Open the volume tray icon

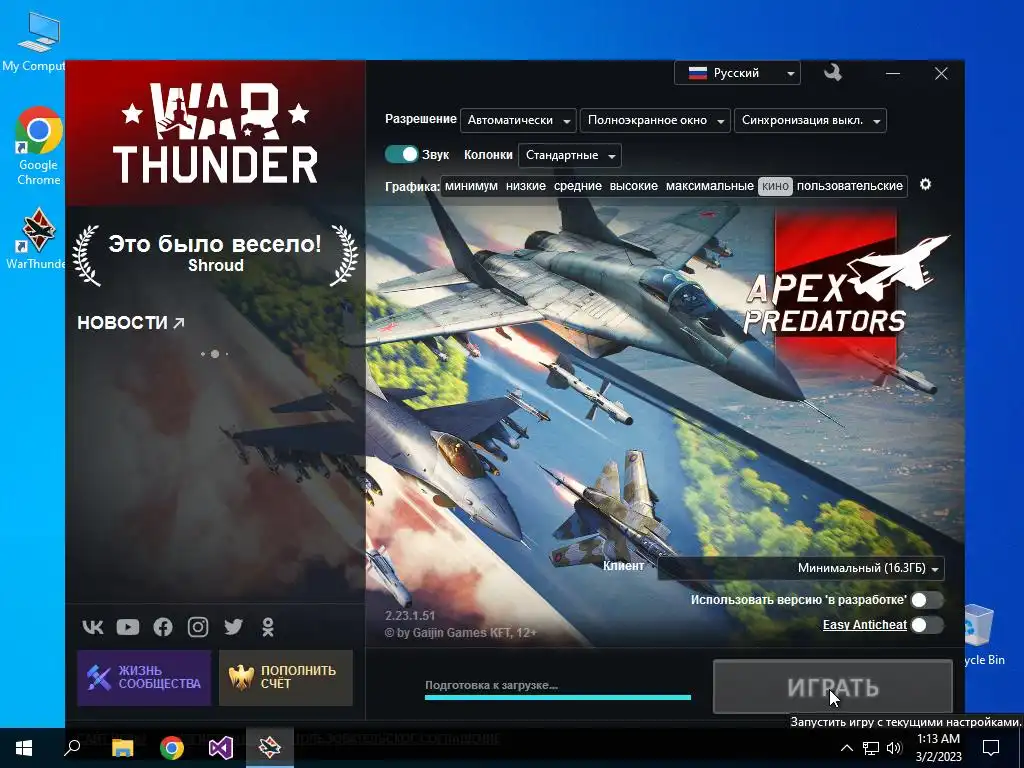pyautogui.click(x=894, y=748)
